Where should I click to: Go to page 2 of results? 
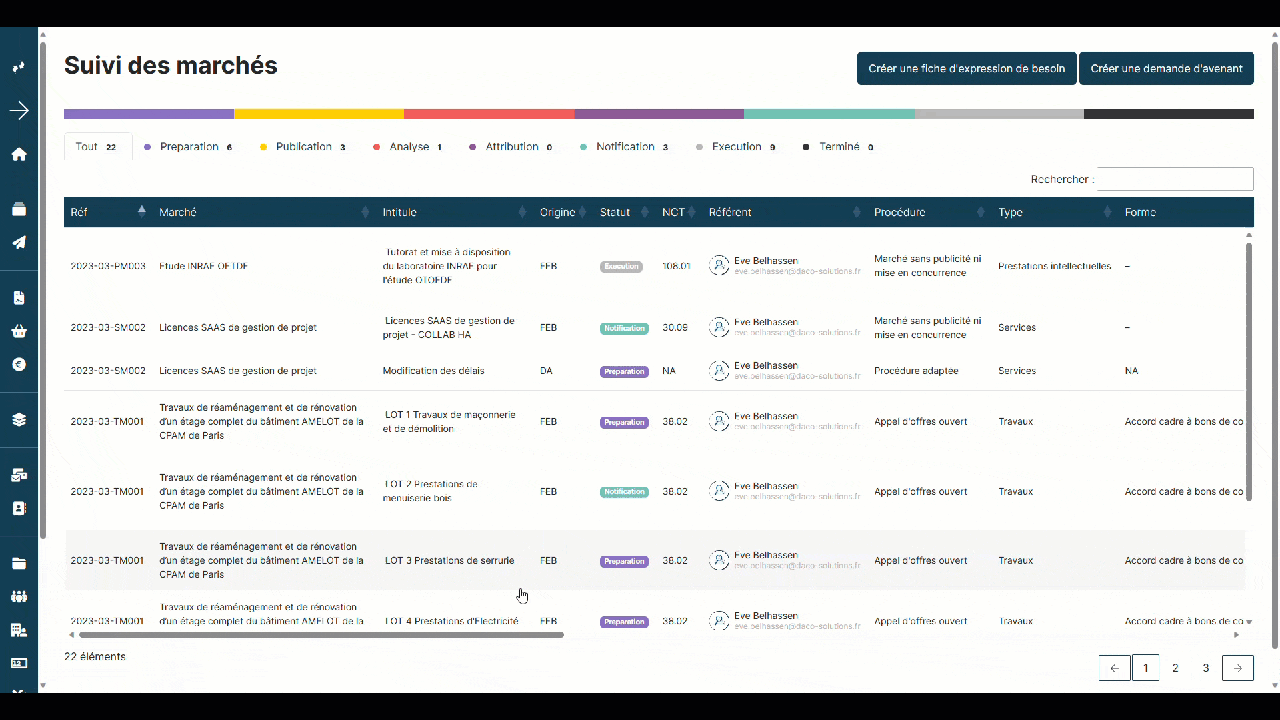click(x=1175, y=668)
